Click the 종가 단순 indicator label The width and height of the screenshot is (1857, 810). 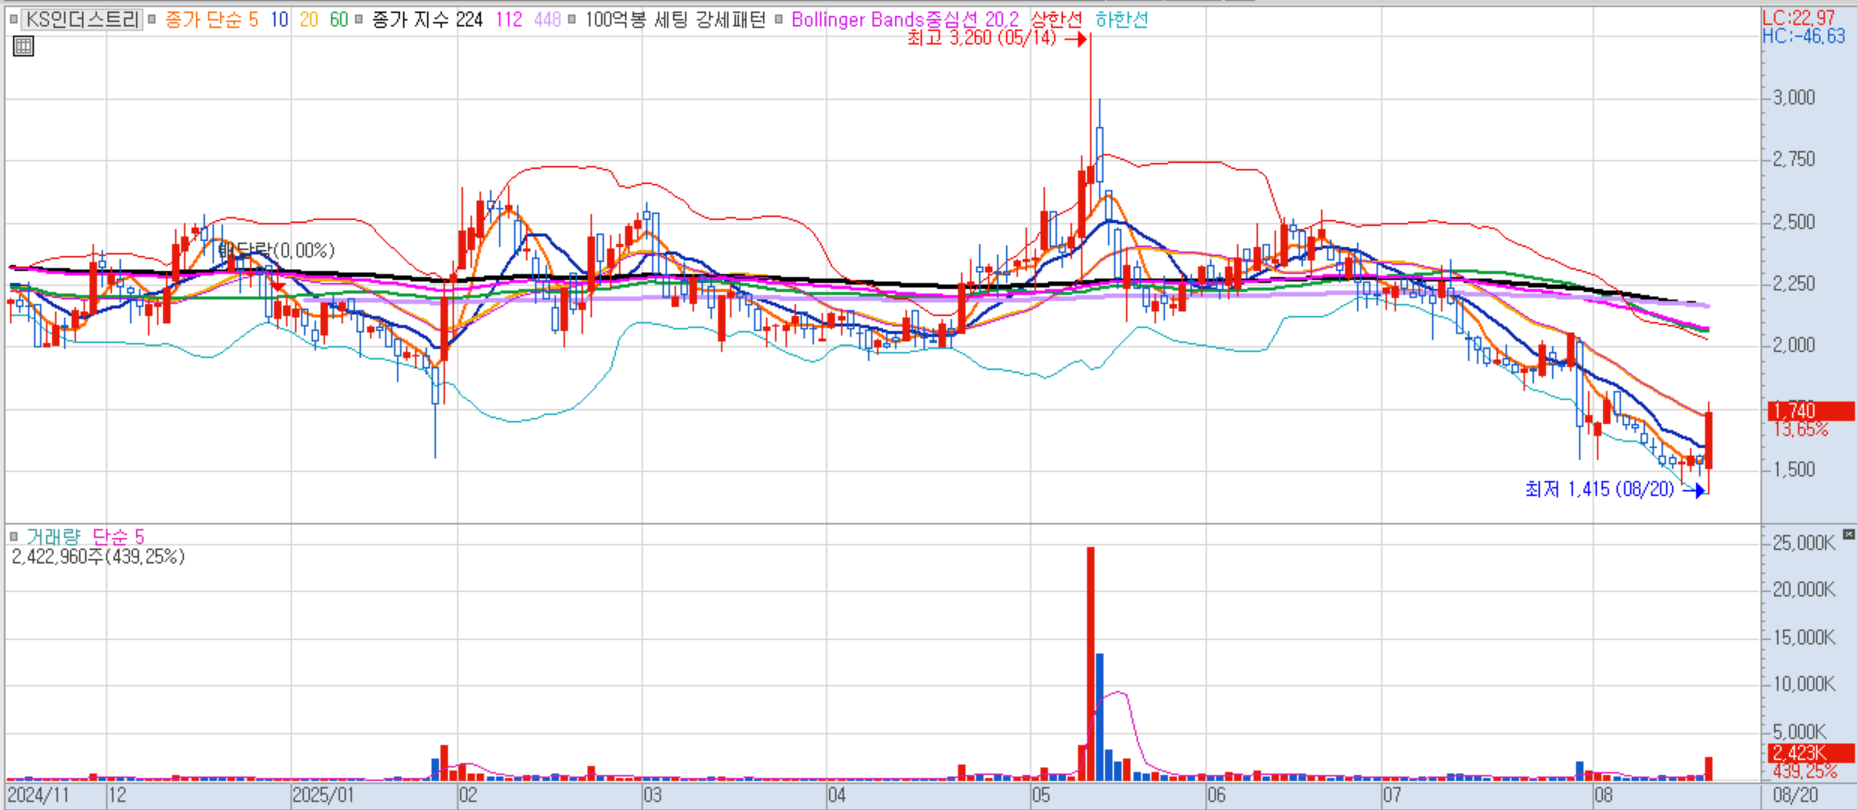click(202, 19)
